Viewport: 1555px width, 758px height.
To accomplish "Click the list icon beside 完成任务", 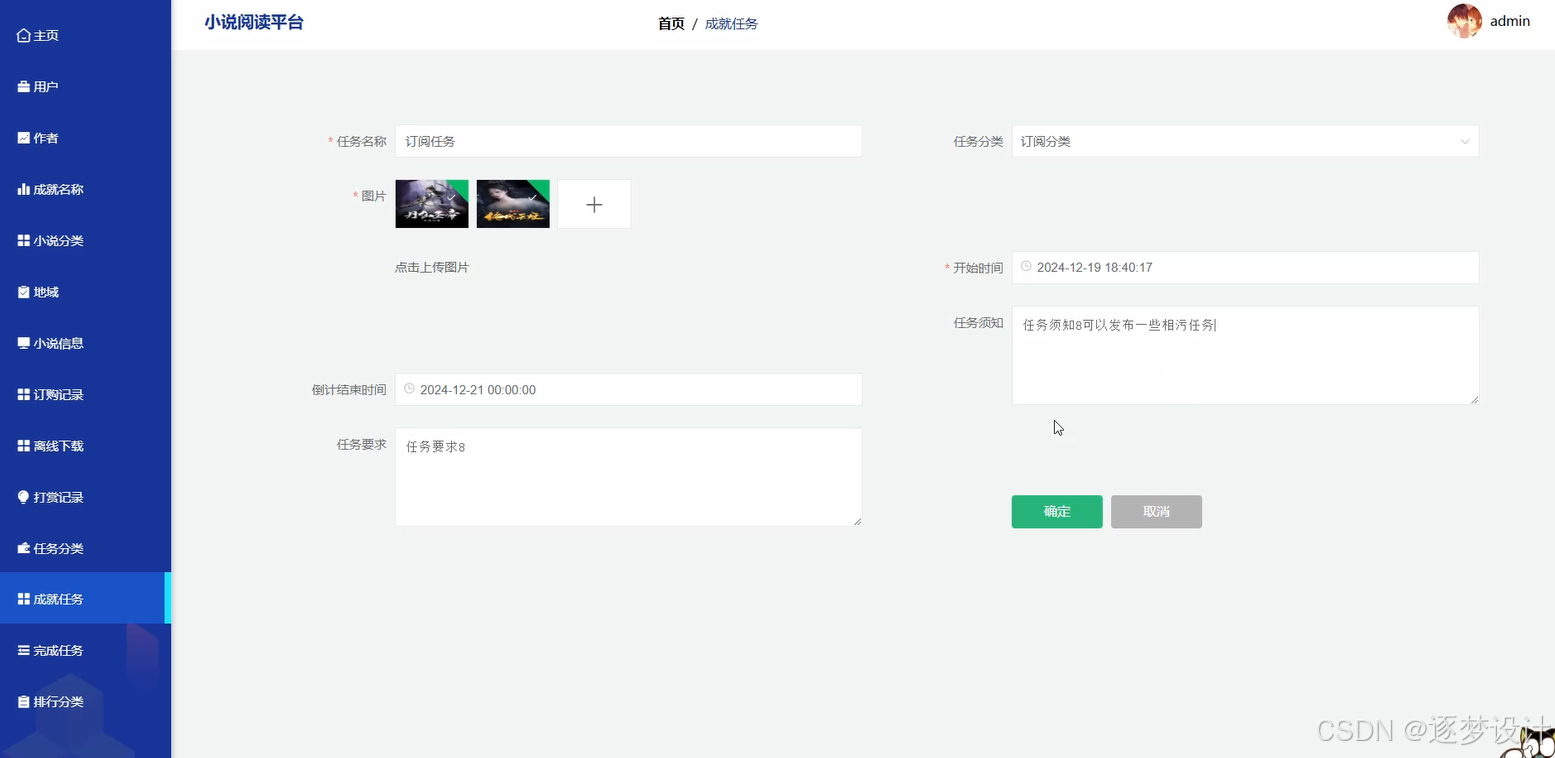I will (x=24, y=650).
